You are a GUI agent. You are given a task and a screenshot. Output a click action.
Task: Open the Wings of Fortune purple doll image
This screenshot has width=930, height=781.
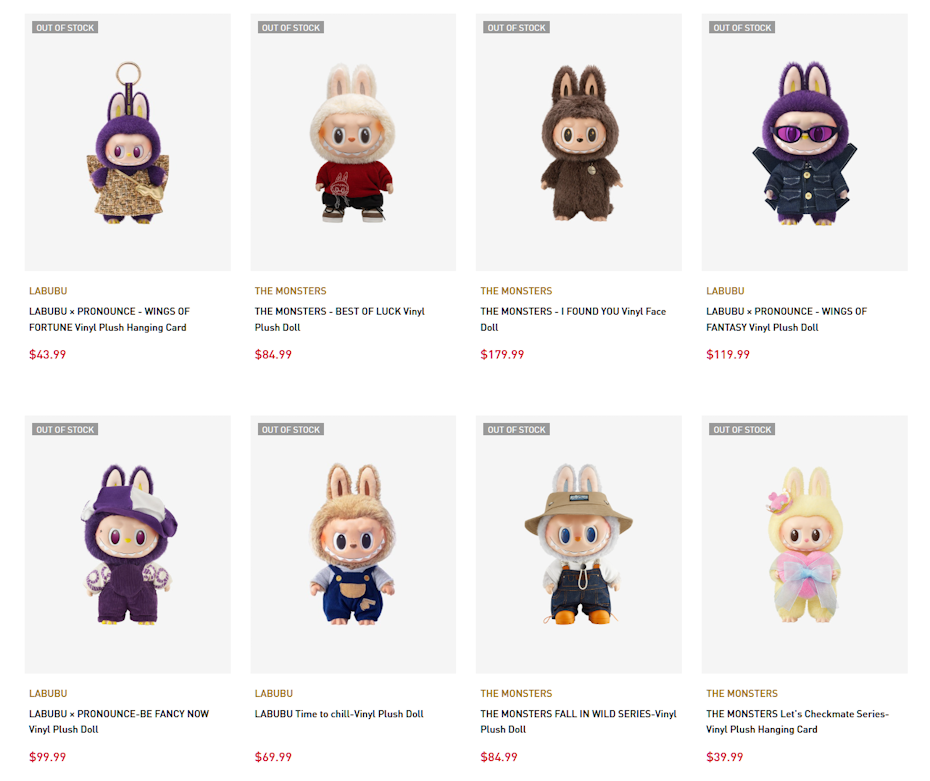pyautogui.click(x=127, y=143)
